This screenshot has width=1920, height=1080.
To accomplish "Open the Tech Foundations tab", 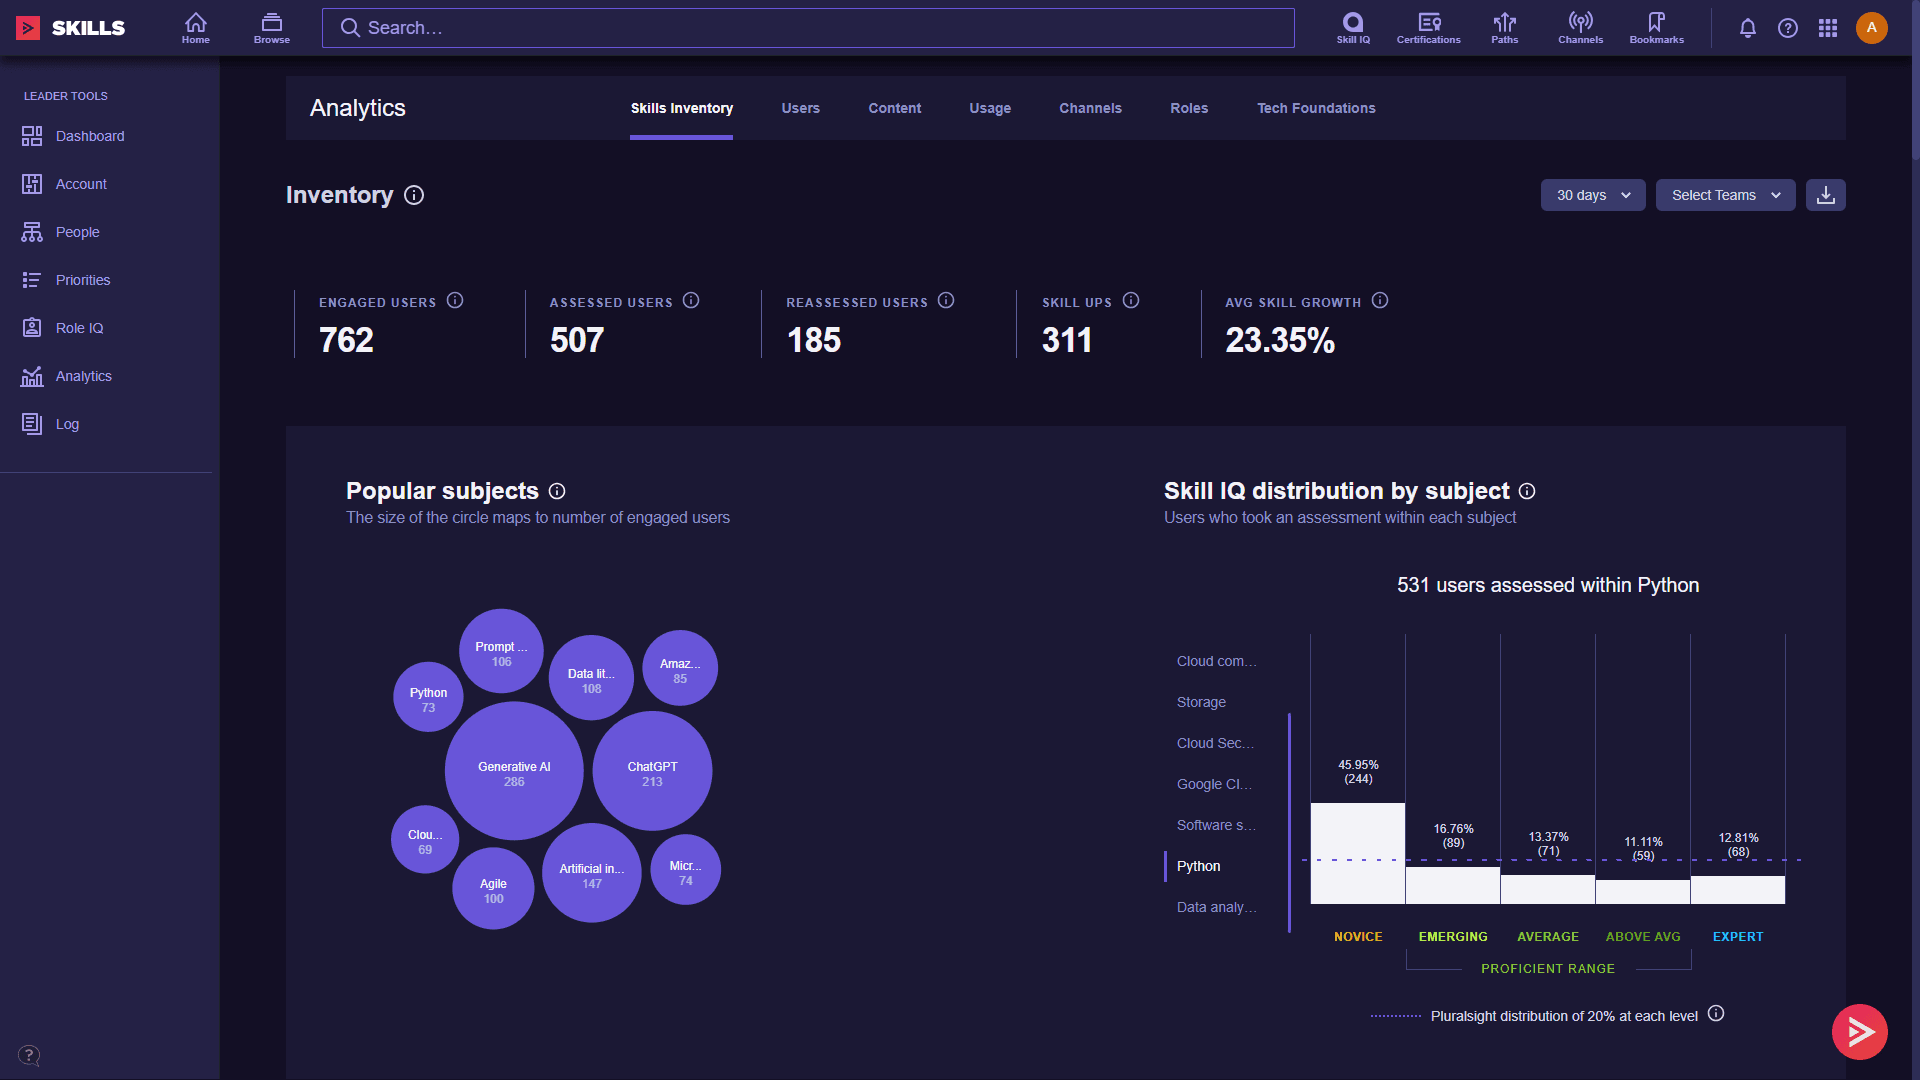I will coord(1316,108).
